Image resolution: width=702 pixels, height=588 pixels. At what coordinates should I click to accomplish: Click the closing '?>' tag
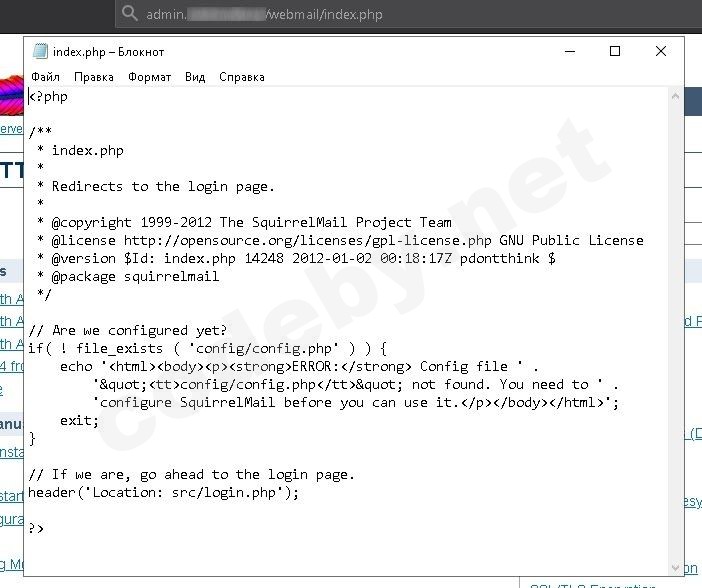(36, 528)
